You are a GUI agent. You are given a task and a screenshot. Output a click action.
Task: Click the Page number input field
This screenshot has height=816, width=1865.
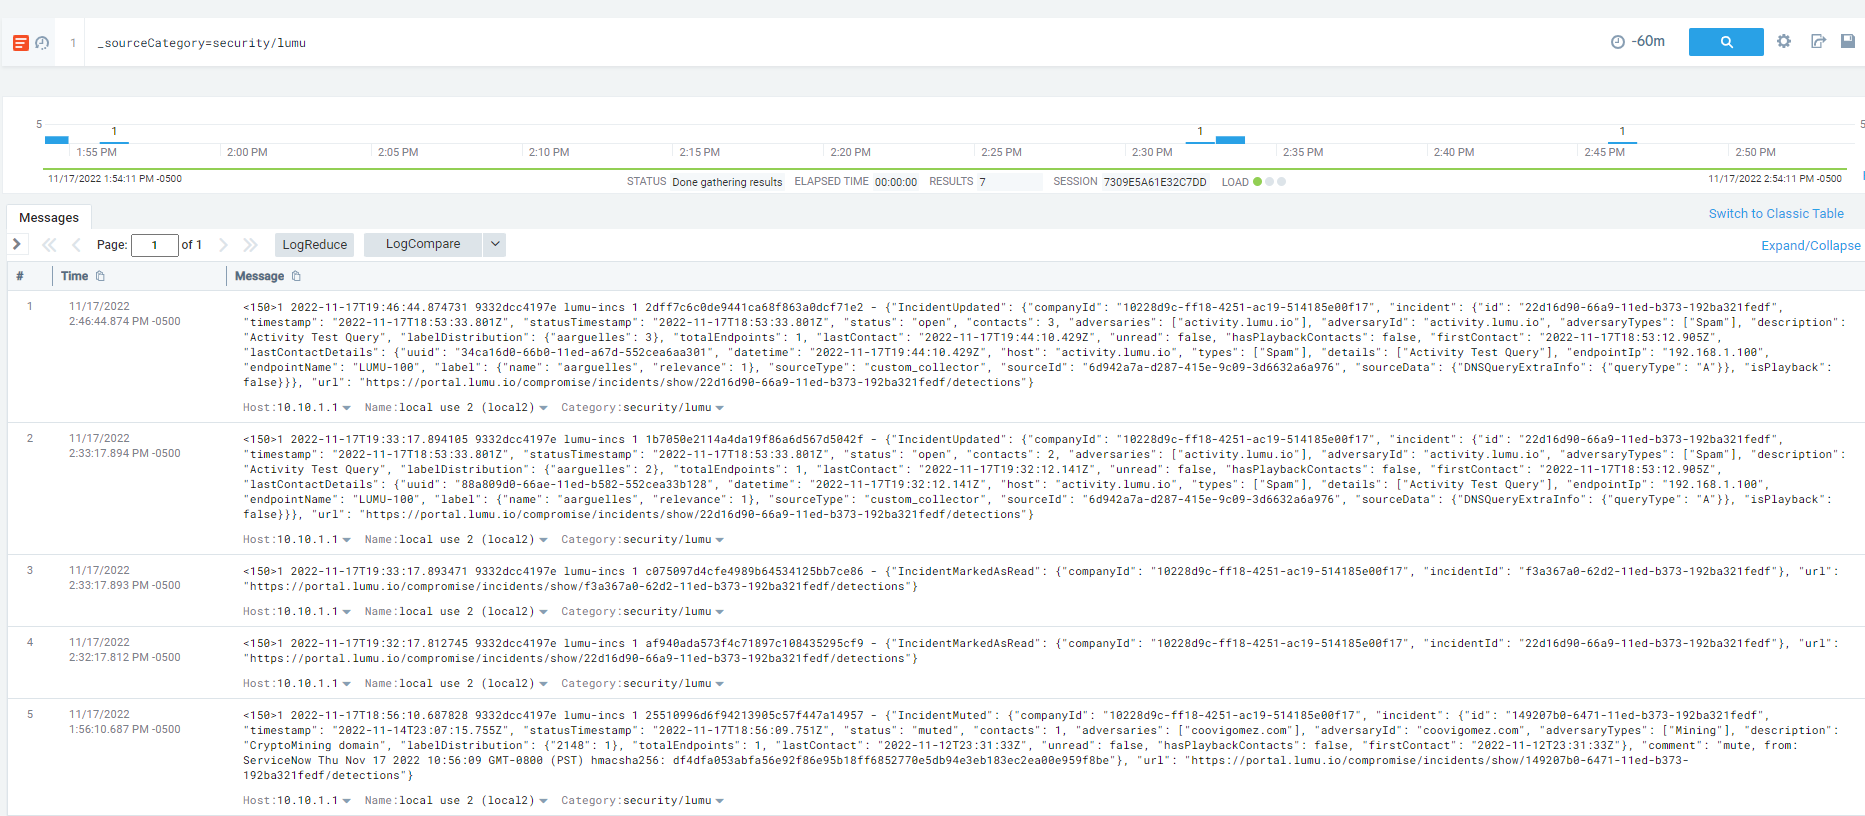coord(155,245)
